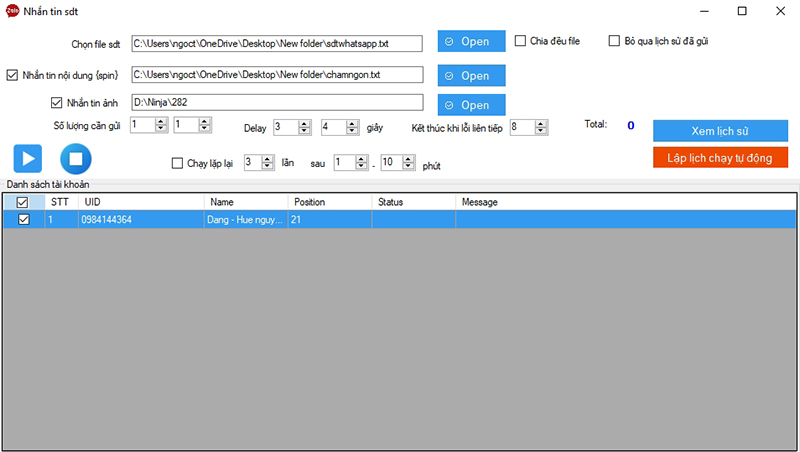Uncheck the row checkbox for account 0984144364
The width and height of the screenshot is (800, 452).
(23, 219)
